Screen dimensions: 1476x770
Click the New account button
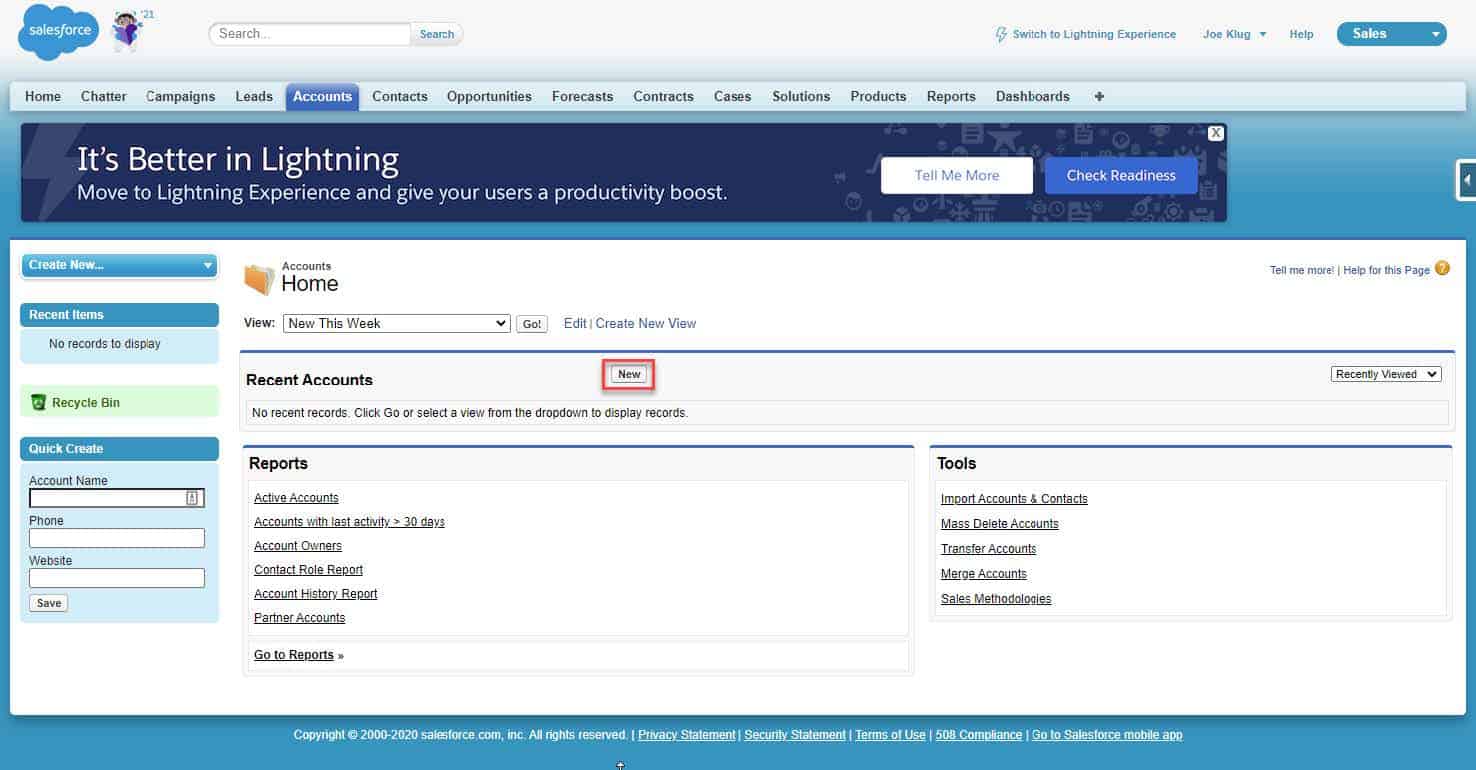tap(629, 374)
